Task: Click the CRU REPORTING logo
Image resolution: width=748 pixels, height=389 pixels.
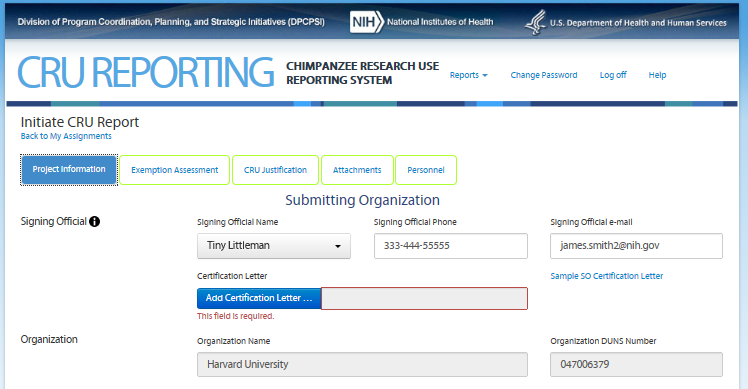Action: point(145,73)
